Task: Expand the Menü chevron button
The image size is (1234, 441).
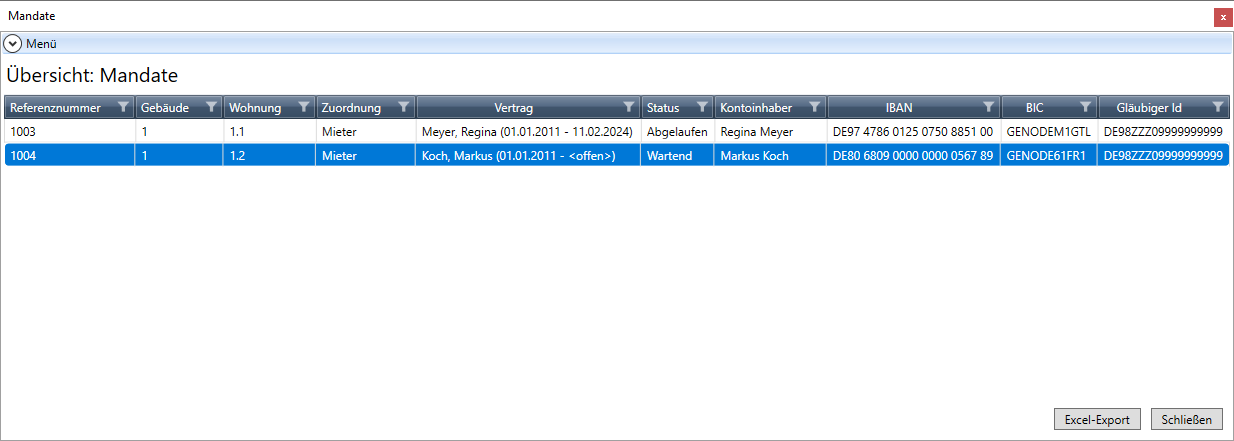Action: (x=13, y=44)
